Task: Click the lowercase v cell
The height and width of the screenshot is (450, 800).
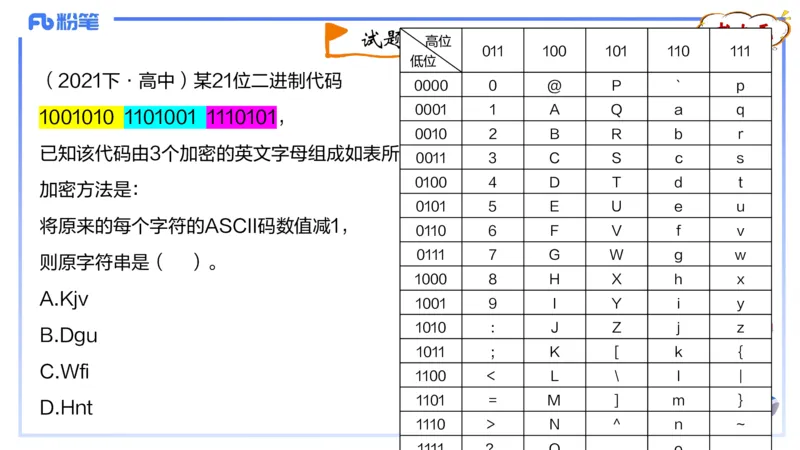Action: [740, 231]
